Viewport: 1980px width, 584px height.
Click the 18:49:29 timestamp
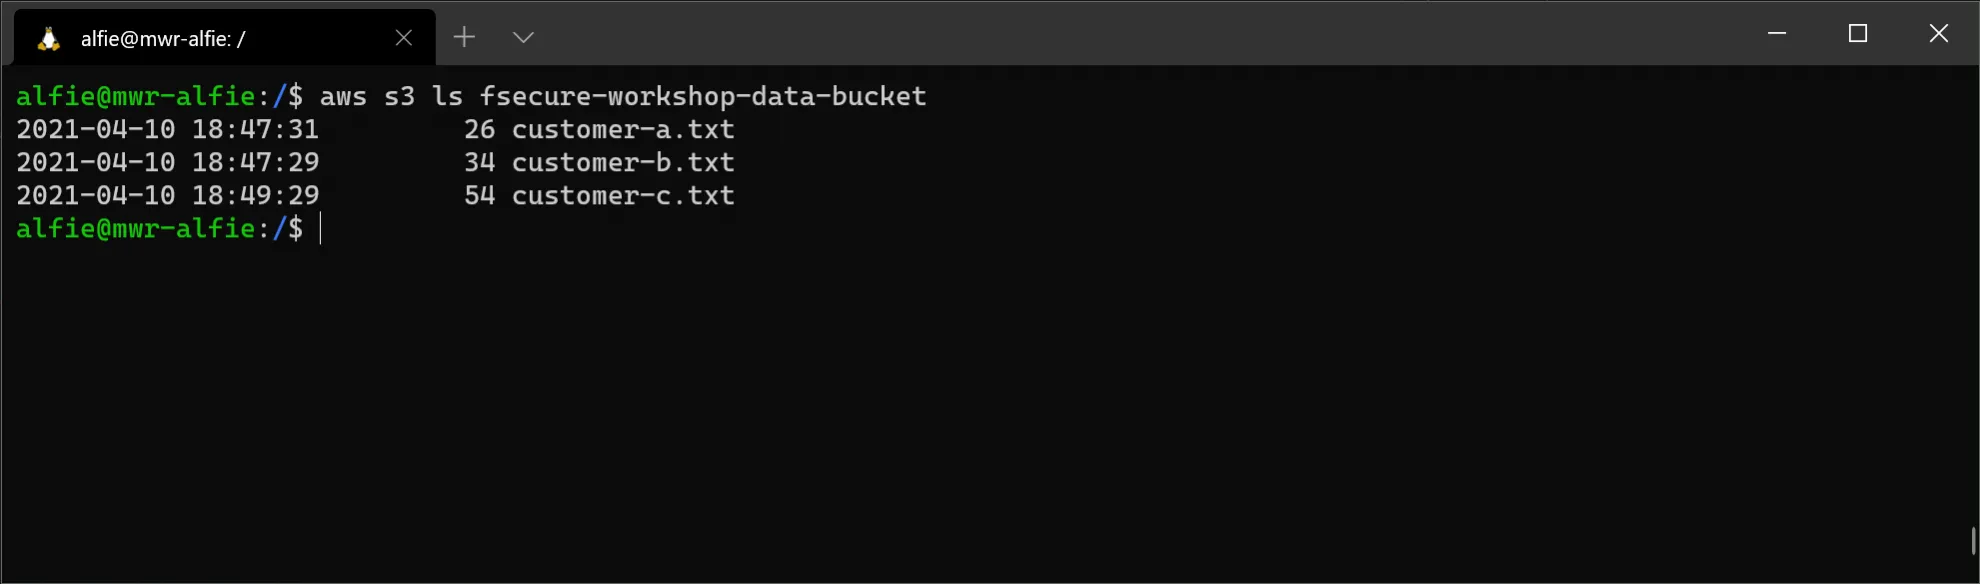255,195
